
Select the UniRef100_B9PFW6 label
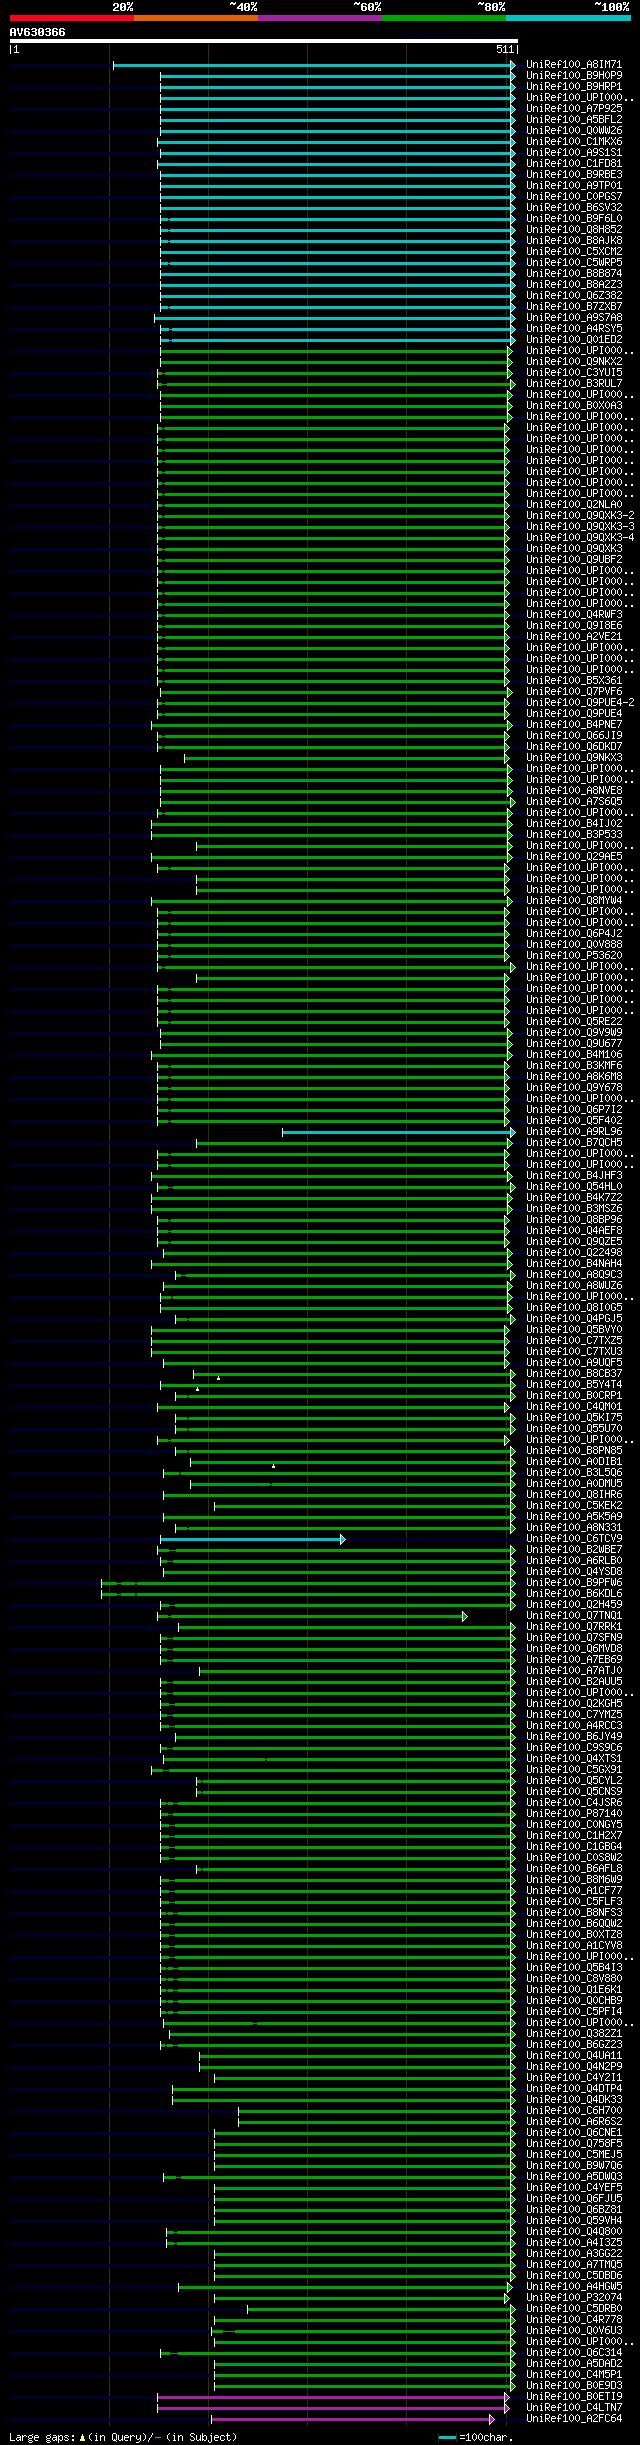click(x=574, y=1583)
